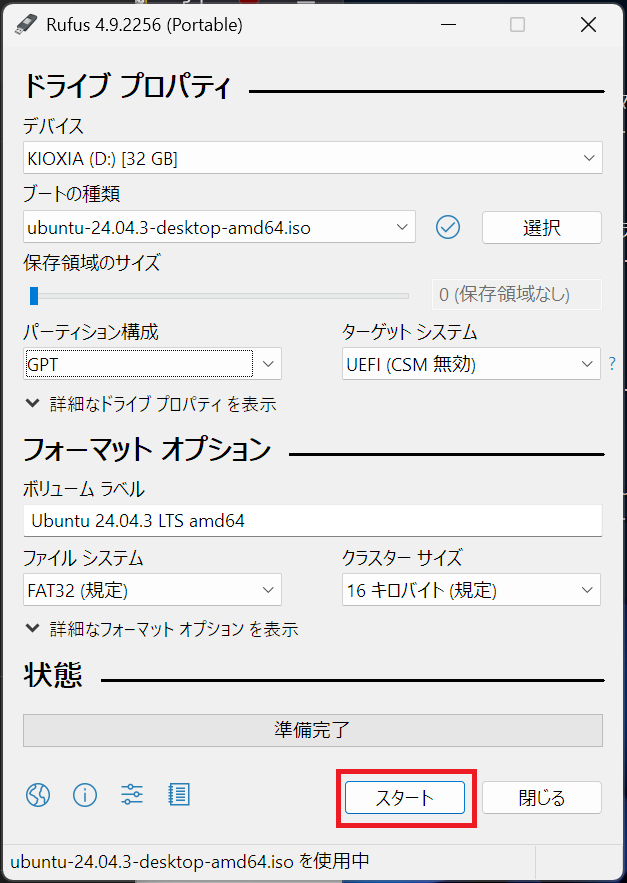
Task: Click the target system help question mark
Action: tap(612, 364)
